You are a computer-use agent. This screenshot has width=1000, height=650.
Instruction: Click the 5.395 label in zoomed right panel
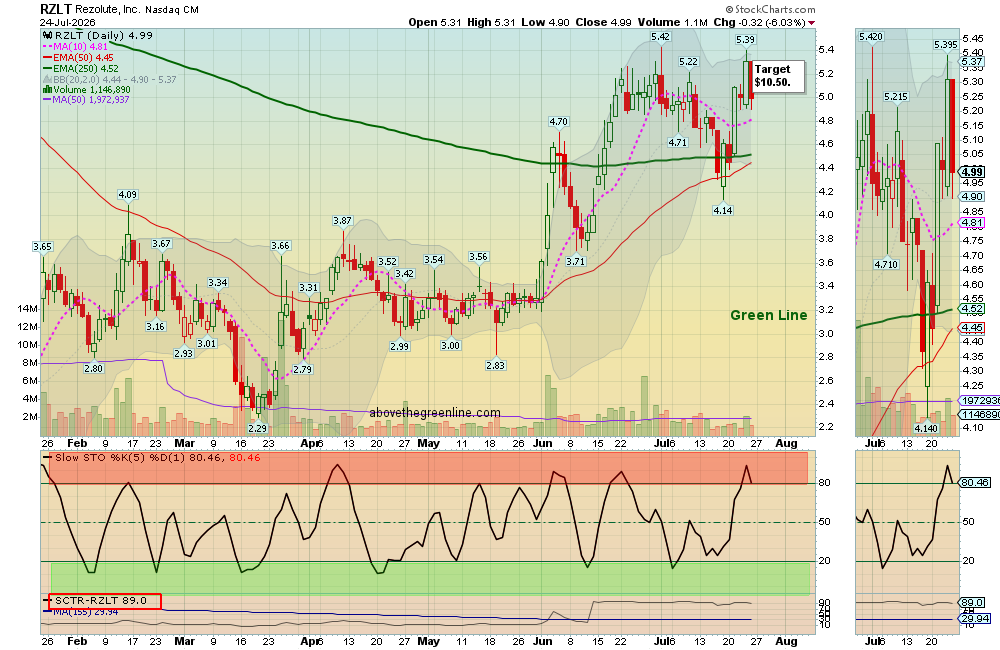point(945,45)
